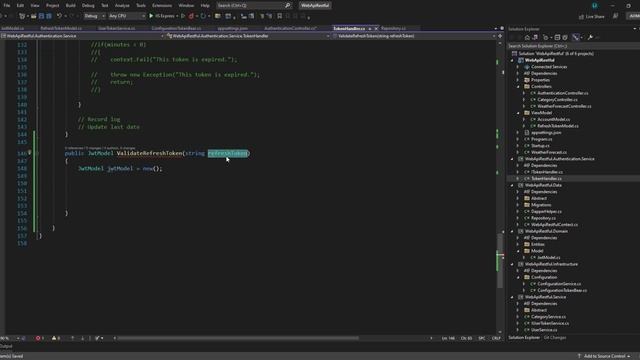Select Connected Services in Solution Explorer
This screenshot has height=360, width=640.
(x=549, y=67)
